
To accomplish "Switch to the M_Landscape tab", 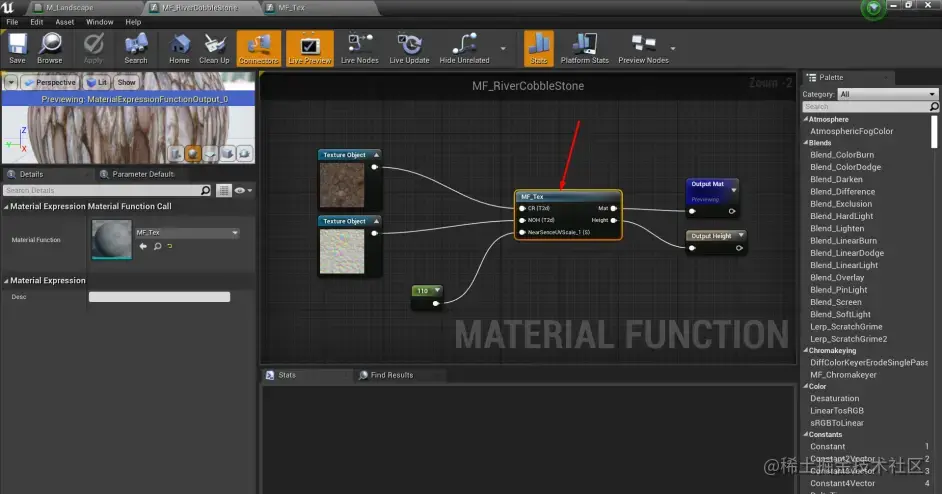I will 69,8.
